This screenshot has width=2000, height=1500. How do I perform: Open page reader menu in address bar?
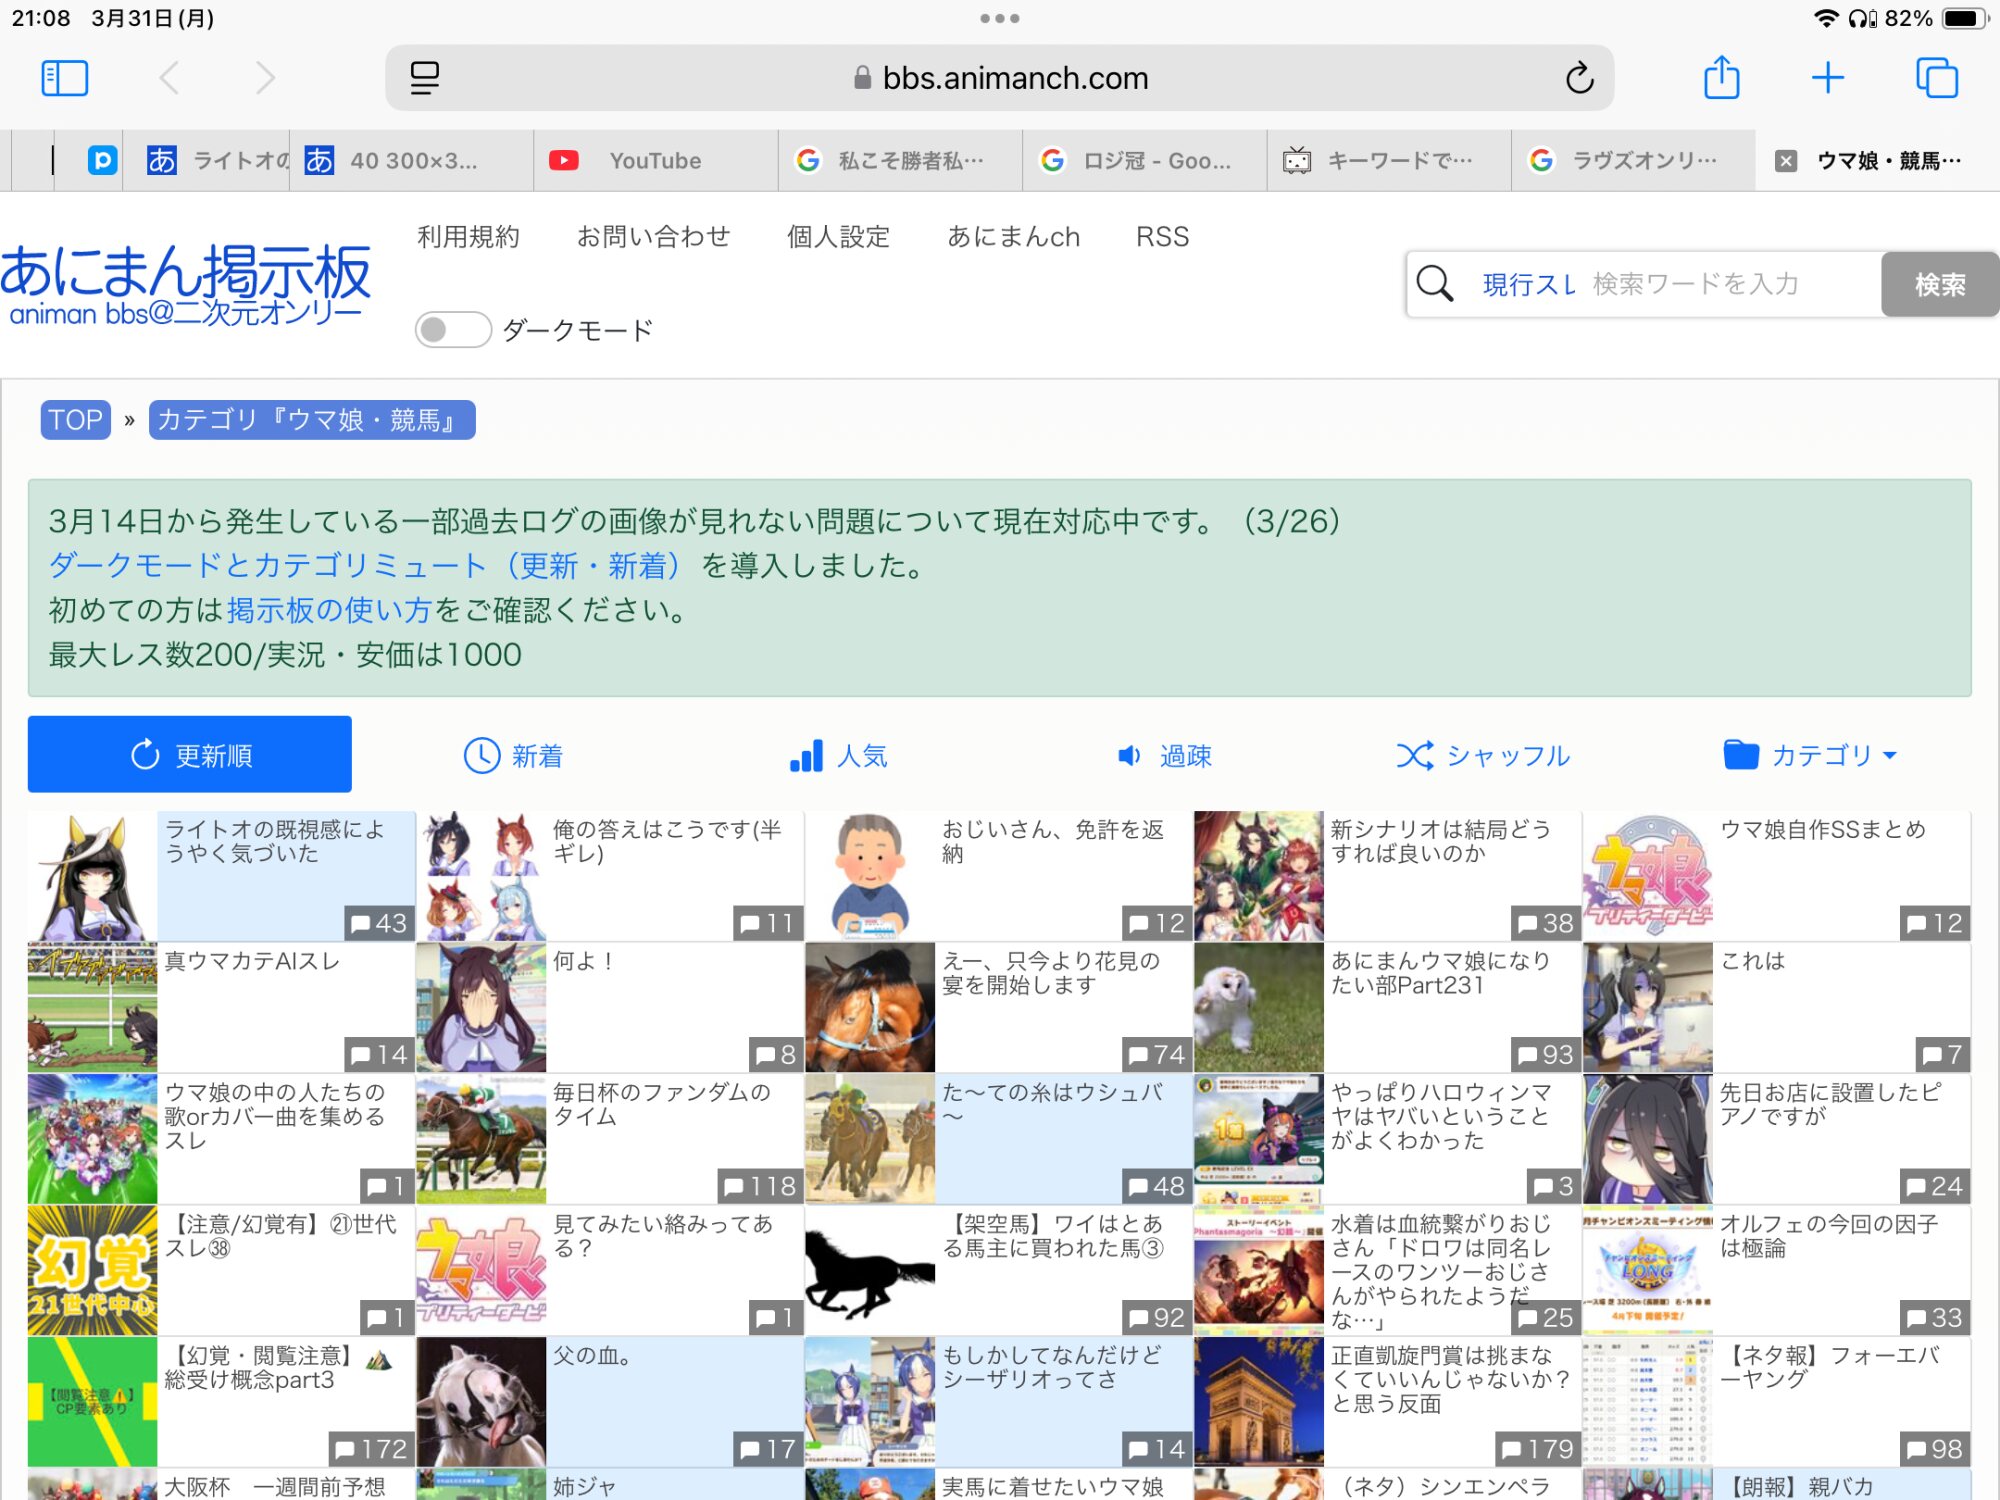coord(425,78)
